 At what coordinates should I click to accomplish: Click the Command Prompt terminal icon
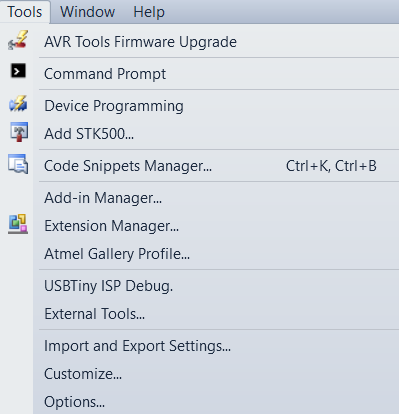pos(18,71)
